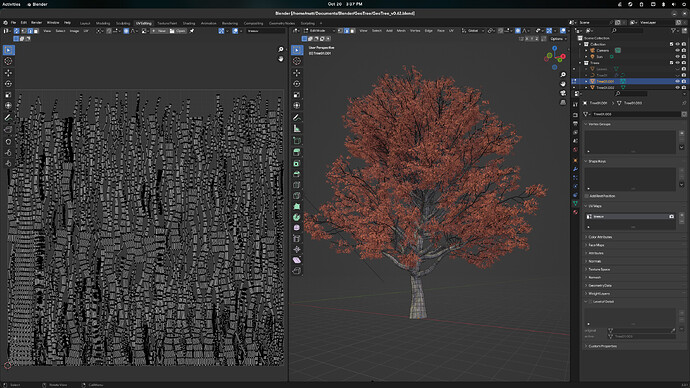Screen dimensions: 690x388
Task: Expand the Geometry Data panel
Action: [x=600, y=286]
